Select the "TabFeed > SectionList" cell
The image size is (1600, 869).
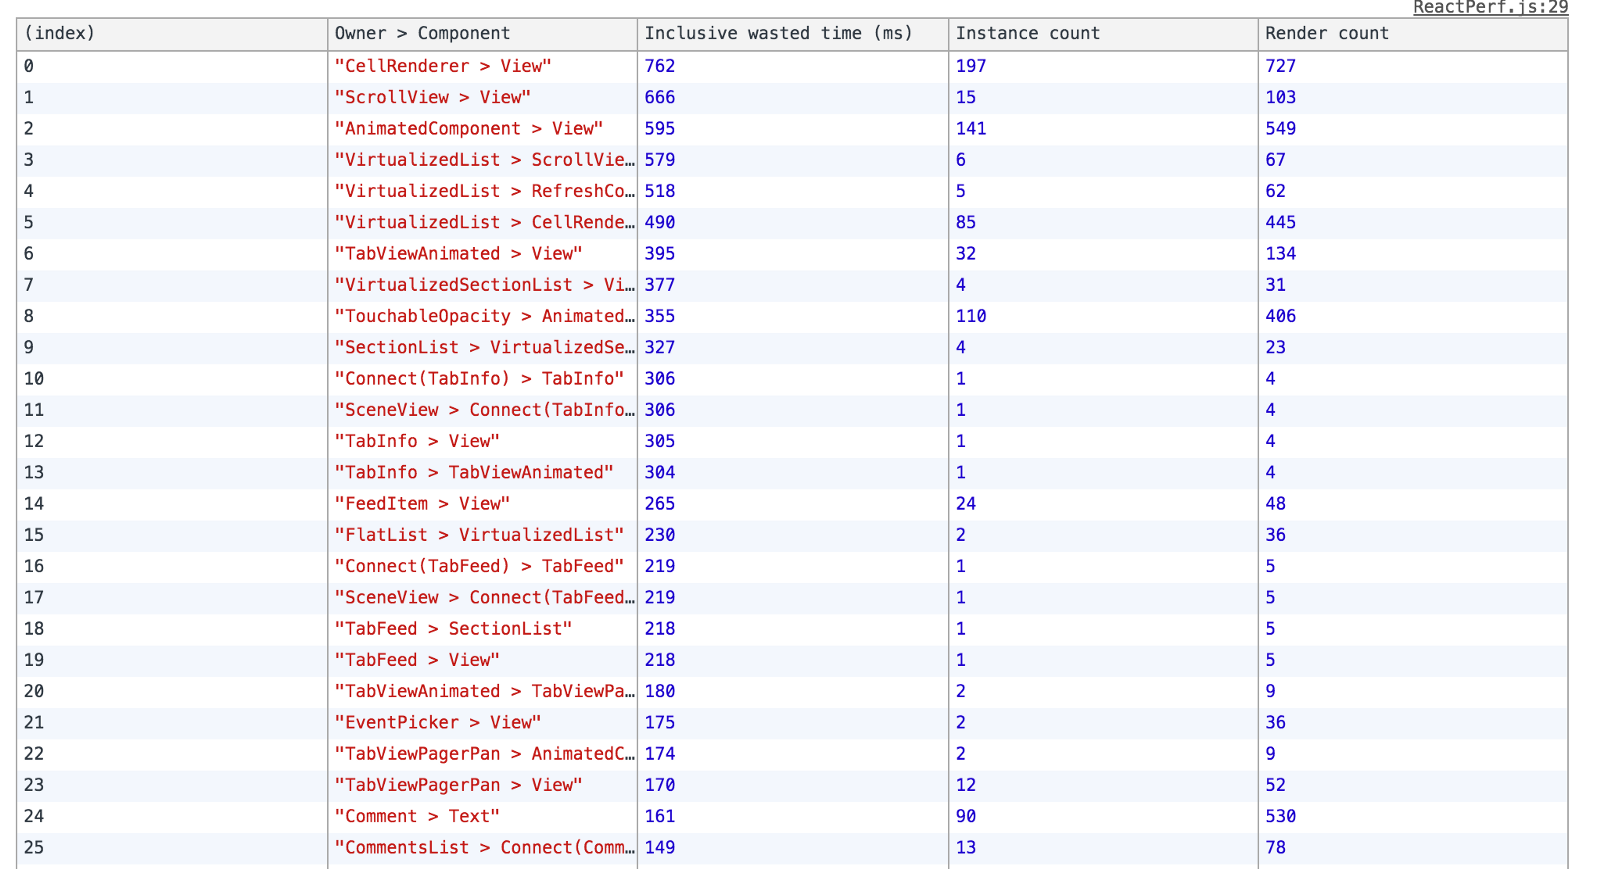coord(453,629)
